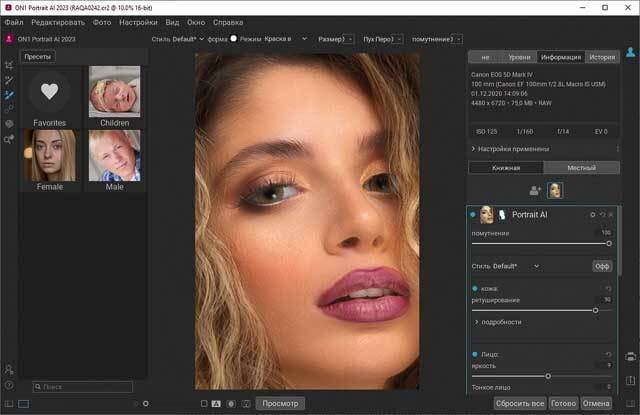Reset the Portrait AI panel with undo arrow
This screenshot has width=640, height=415.
pos(602,215)
